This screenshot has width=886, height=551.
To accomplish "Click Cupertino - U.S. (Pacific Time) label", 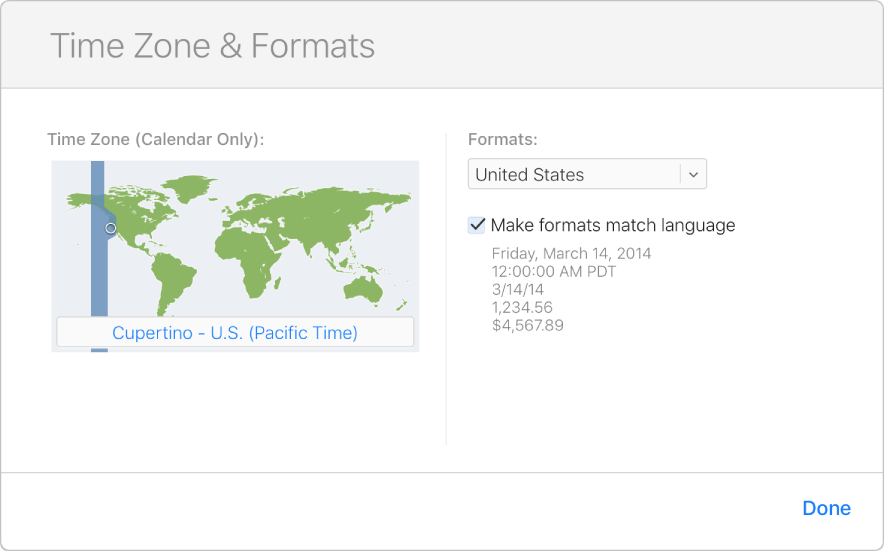I will coord(235,332).
